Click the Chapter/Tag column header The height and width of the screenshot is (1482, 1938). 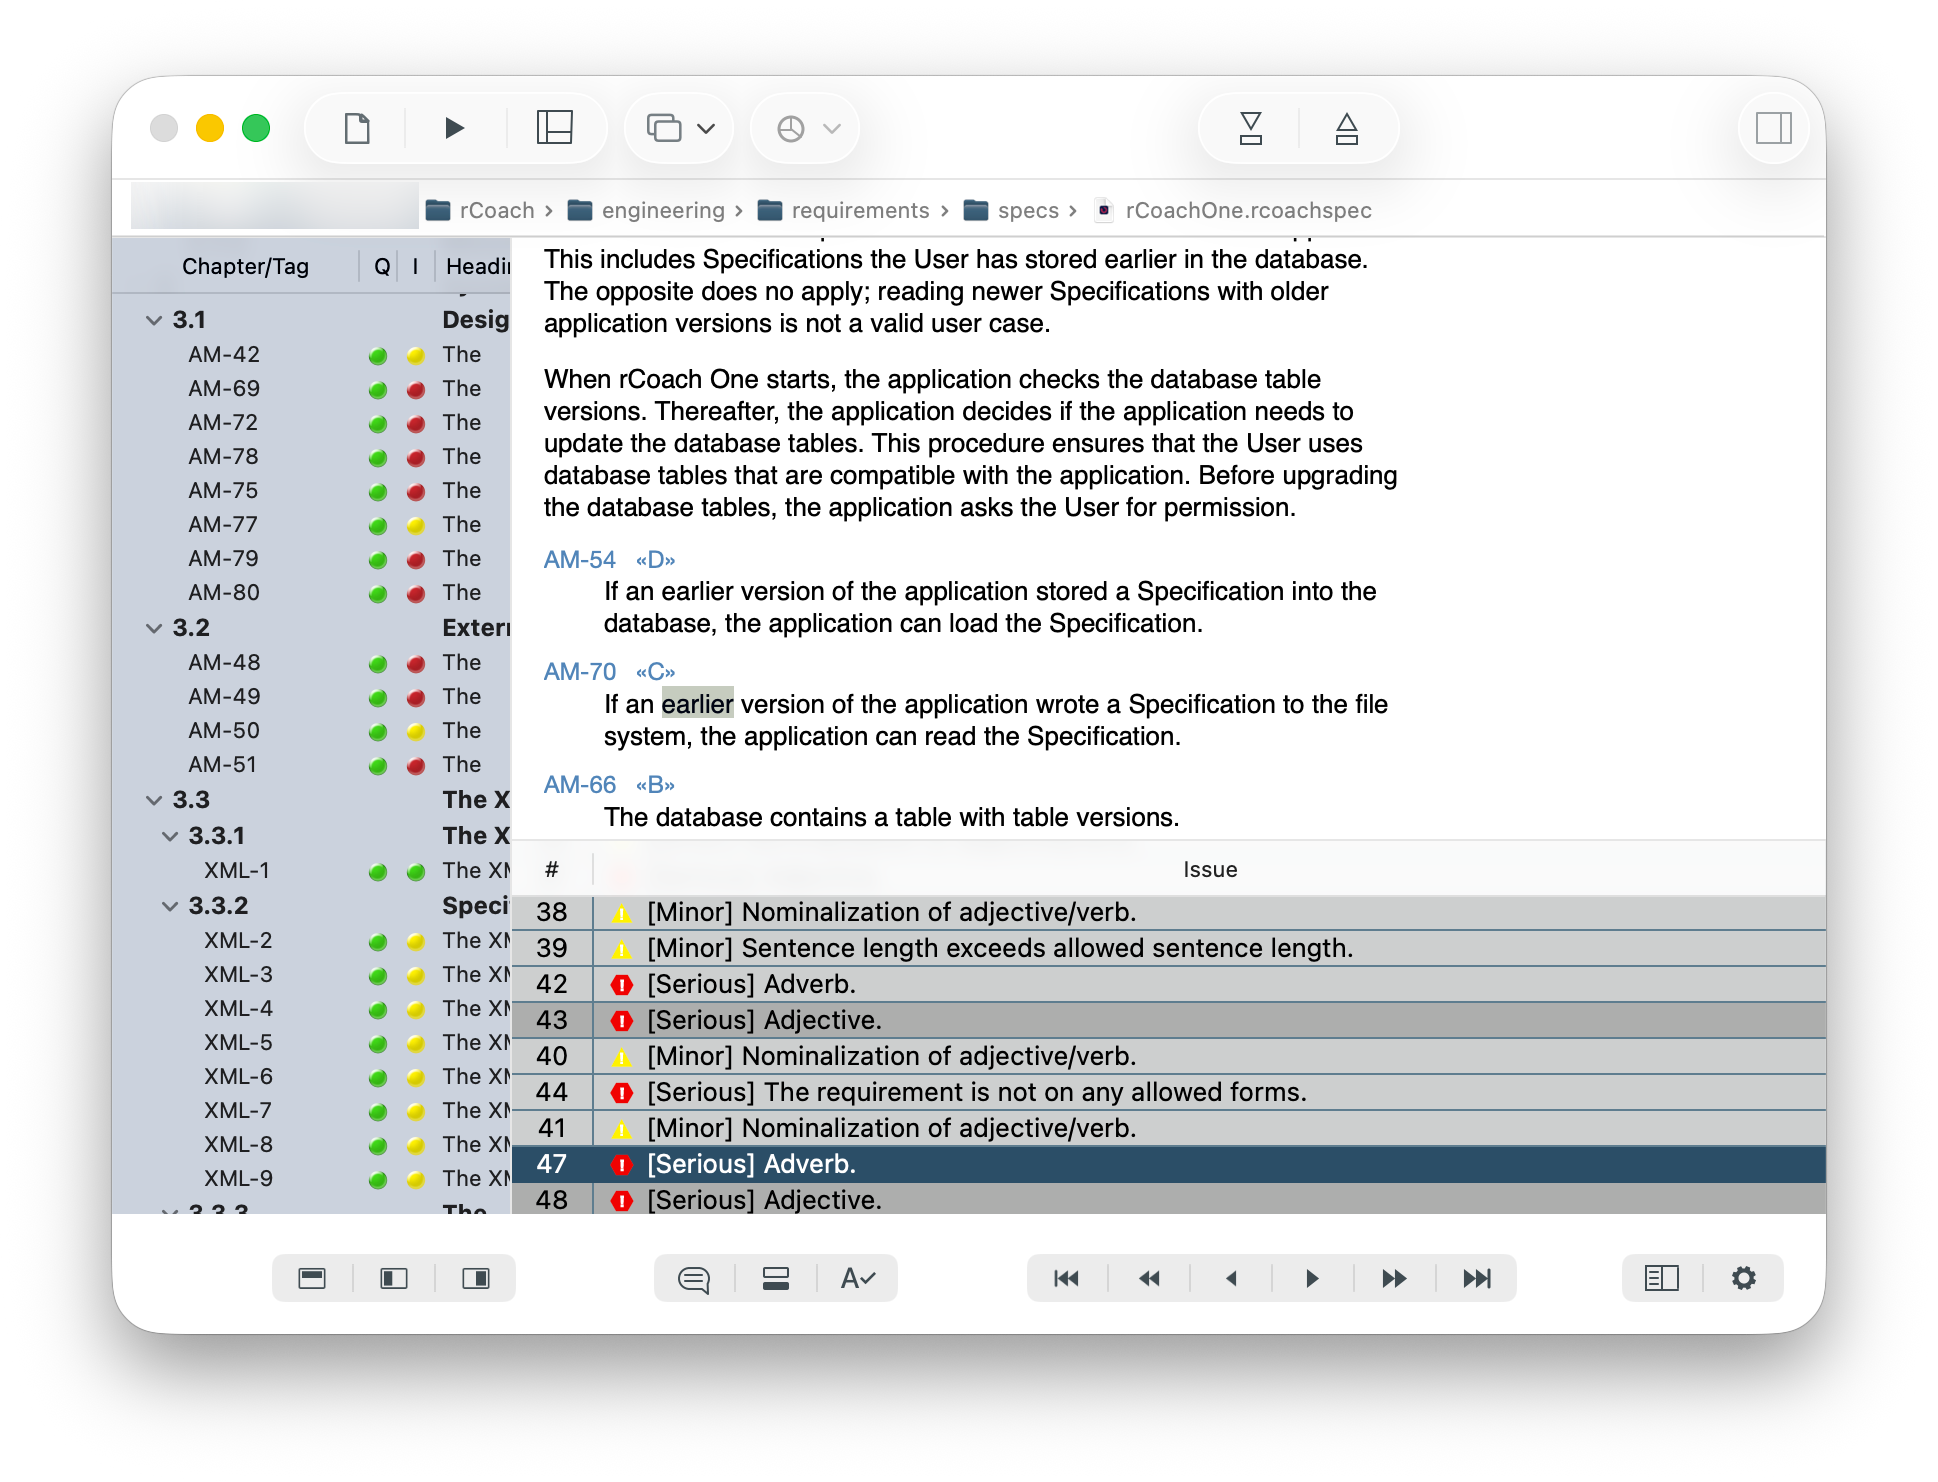(x=245, y=266)
